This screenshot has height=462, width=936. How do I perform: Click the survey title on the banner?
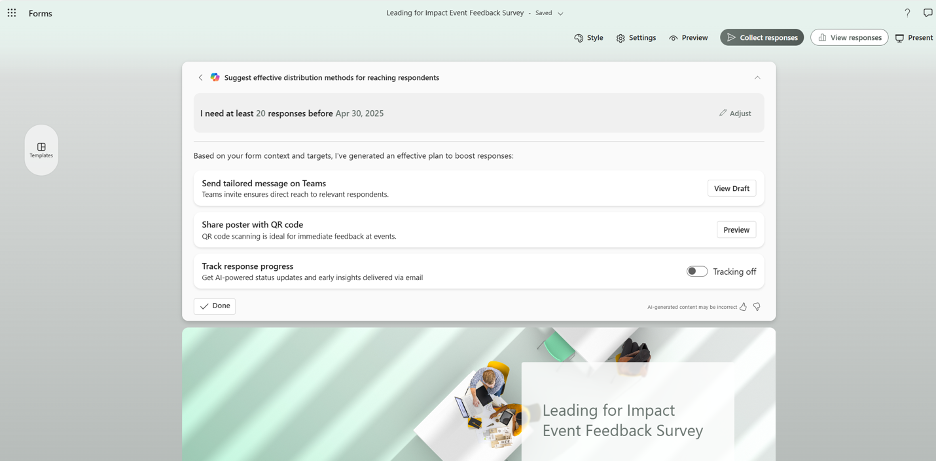click(623, 421)
